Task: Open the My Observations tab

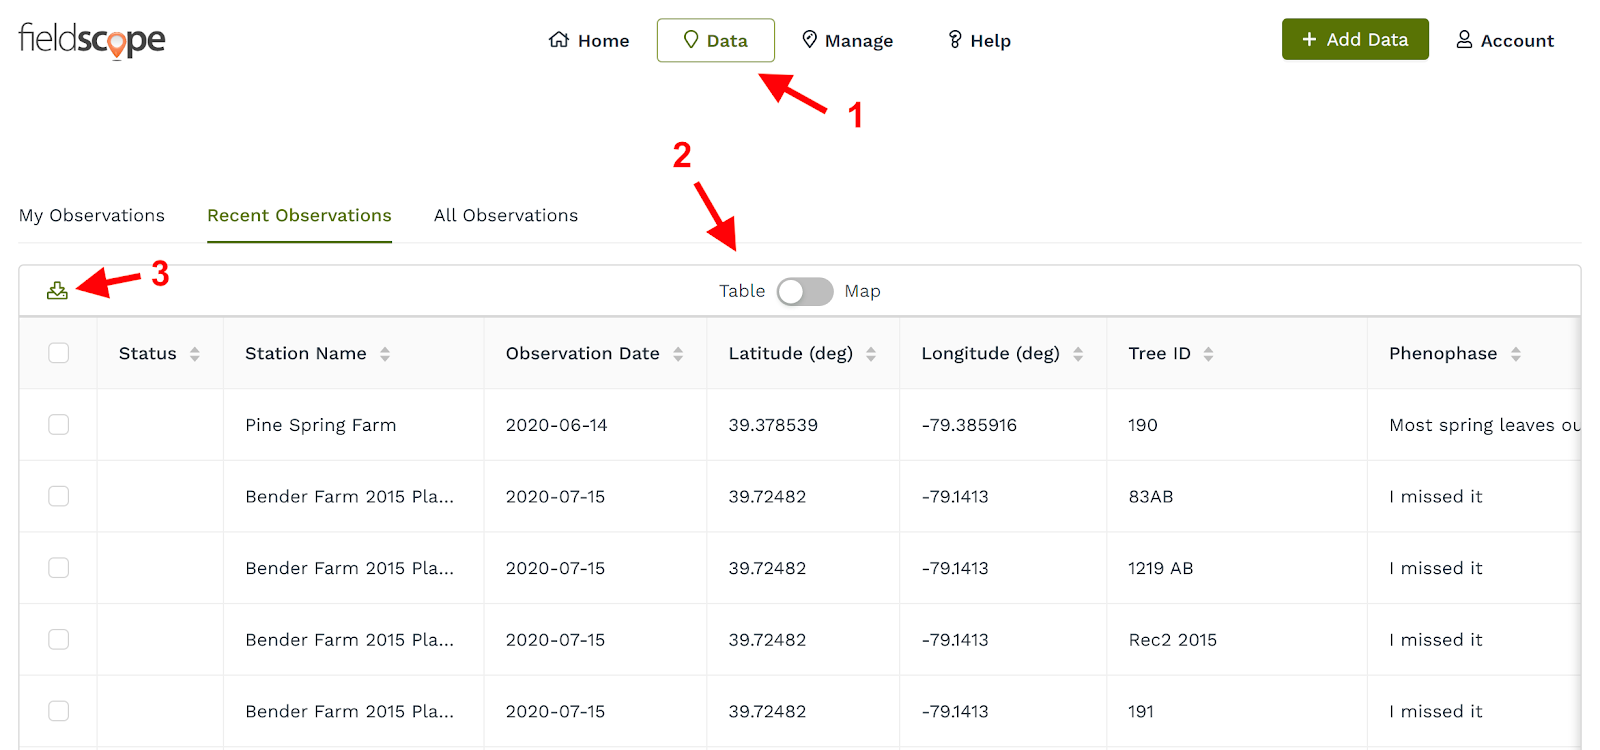Action: click(92, 216)
